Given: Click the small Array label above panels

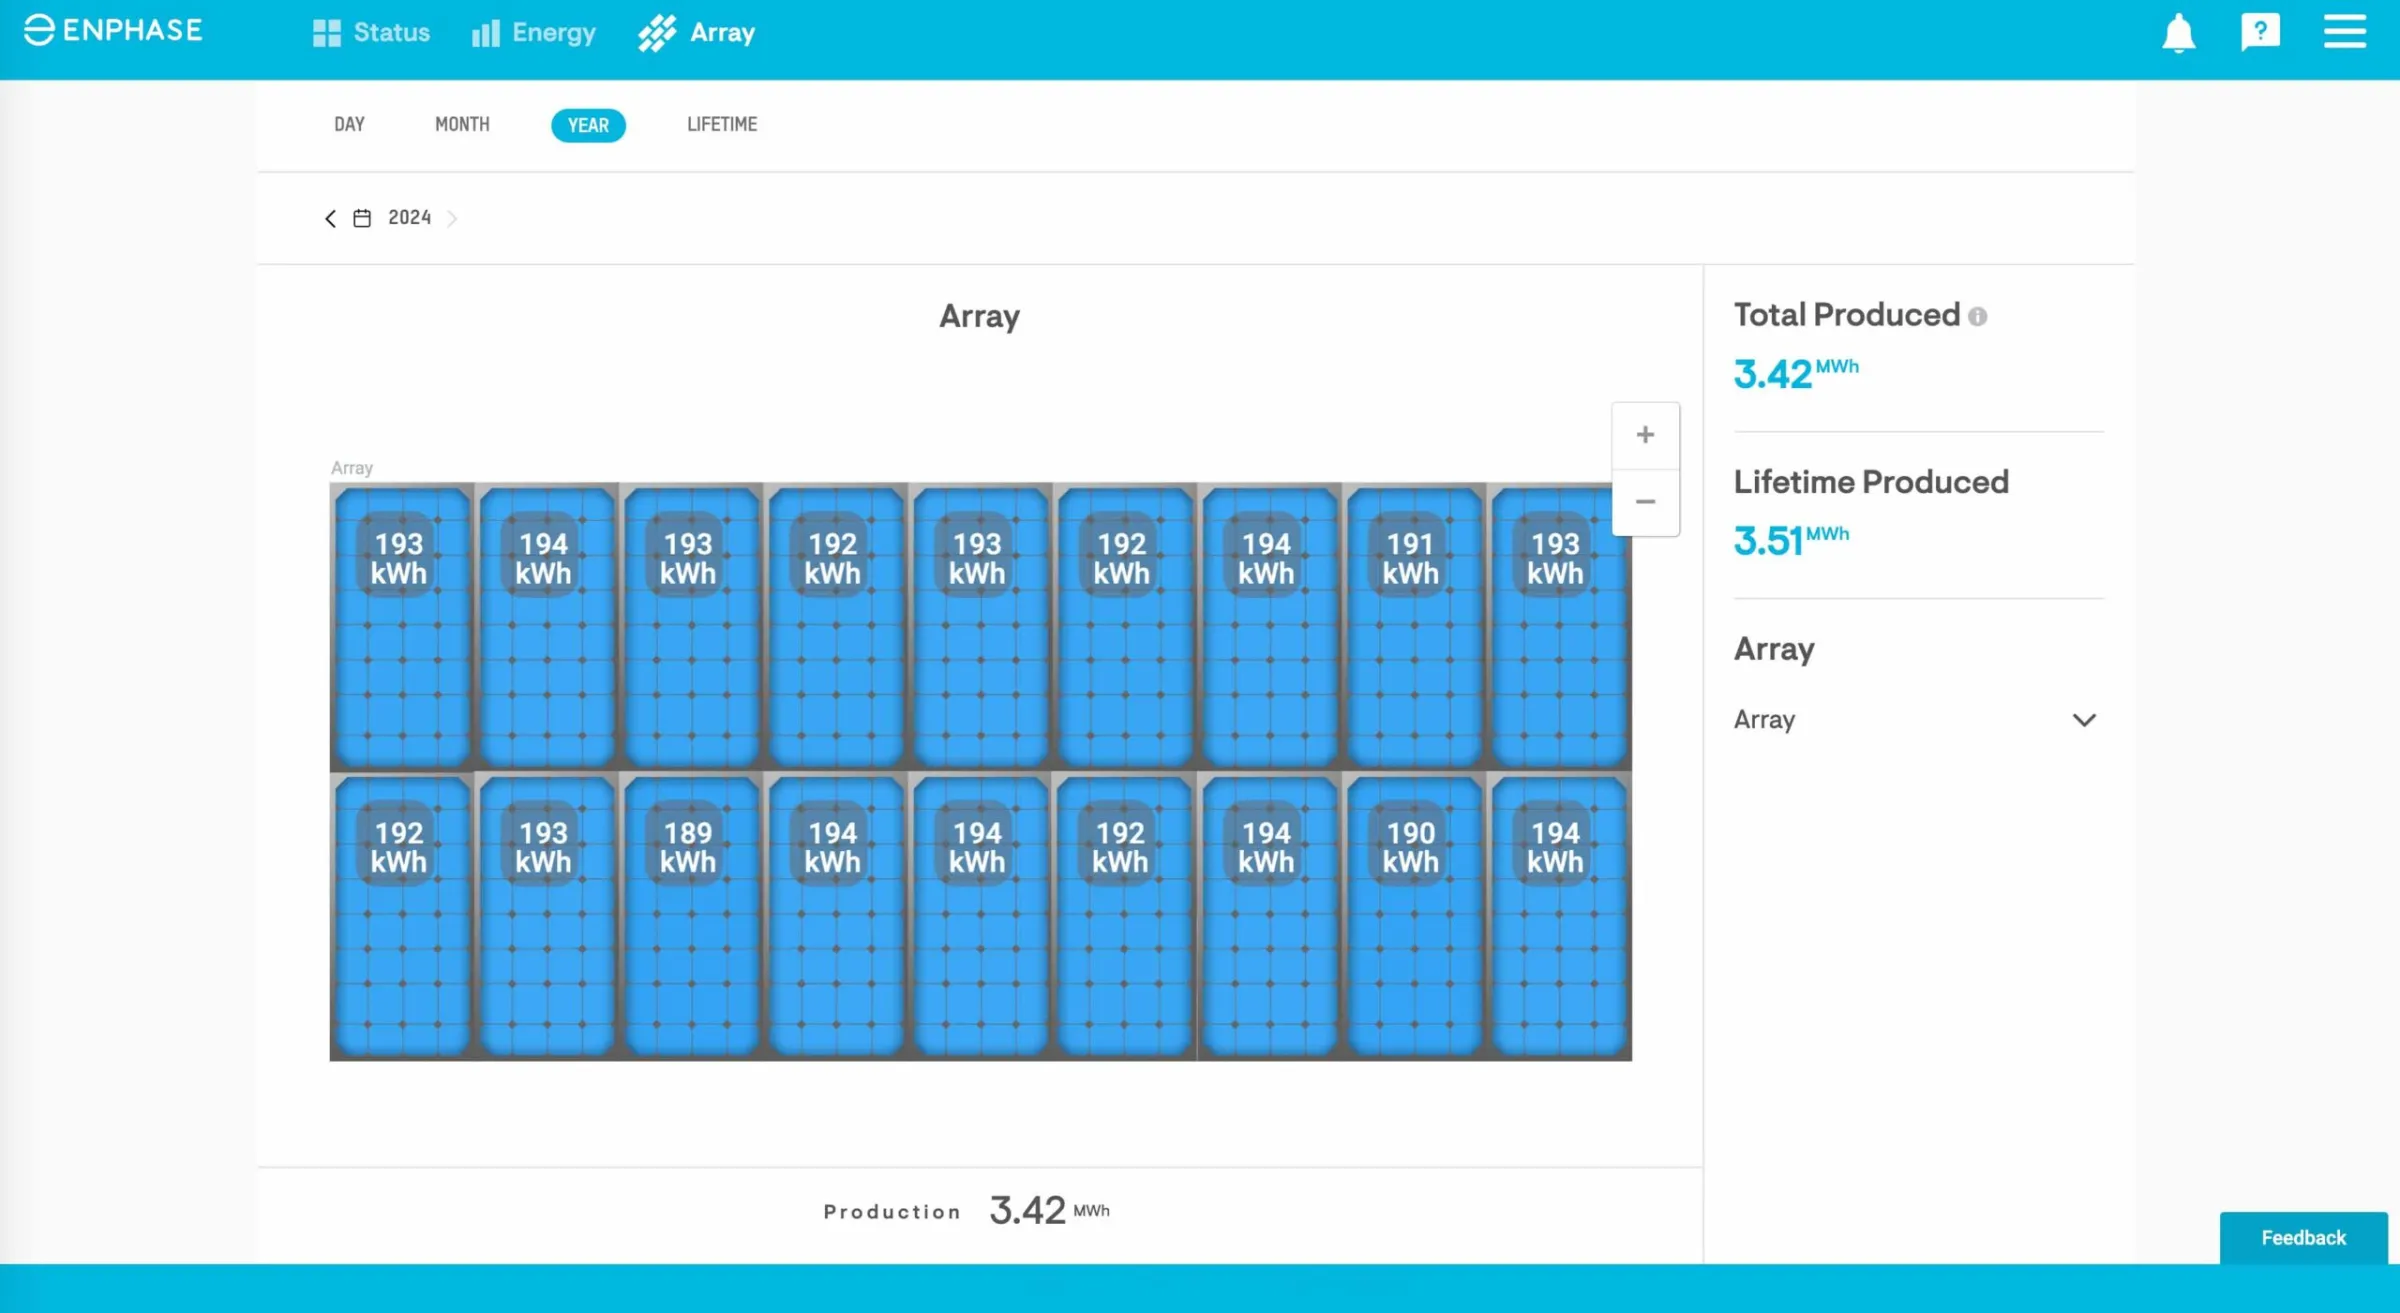Looking at the screenshot, I should click(352, 467).
